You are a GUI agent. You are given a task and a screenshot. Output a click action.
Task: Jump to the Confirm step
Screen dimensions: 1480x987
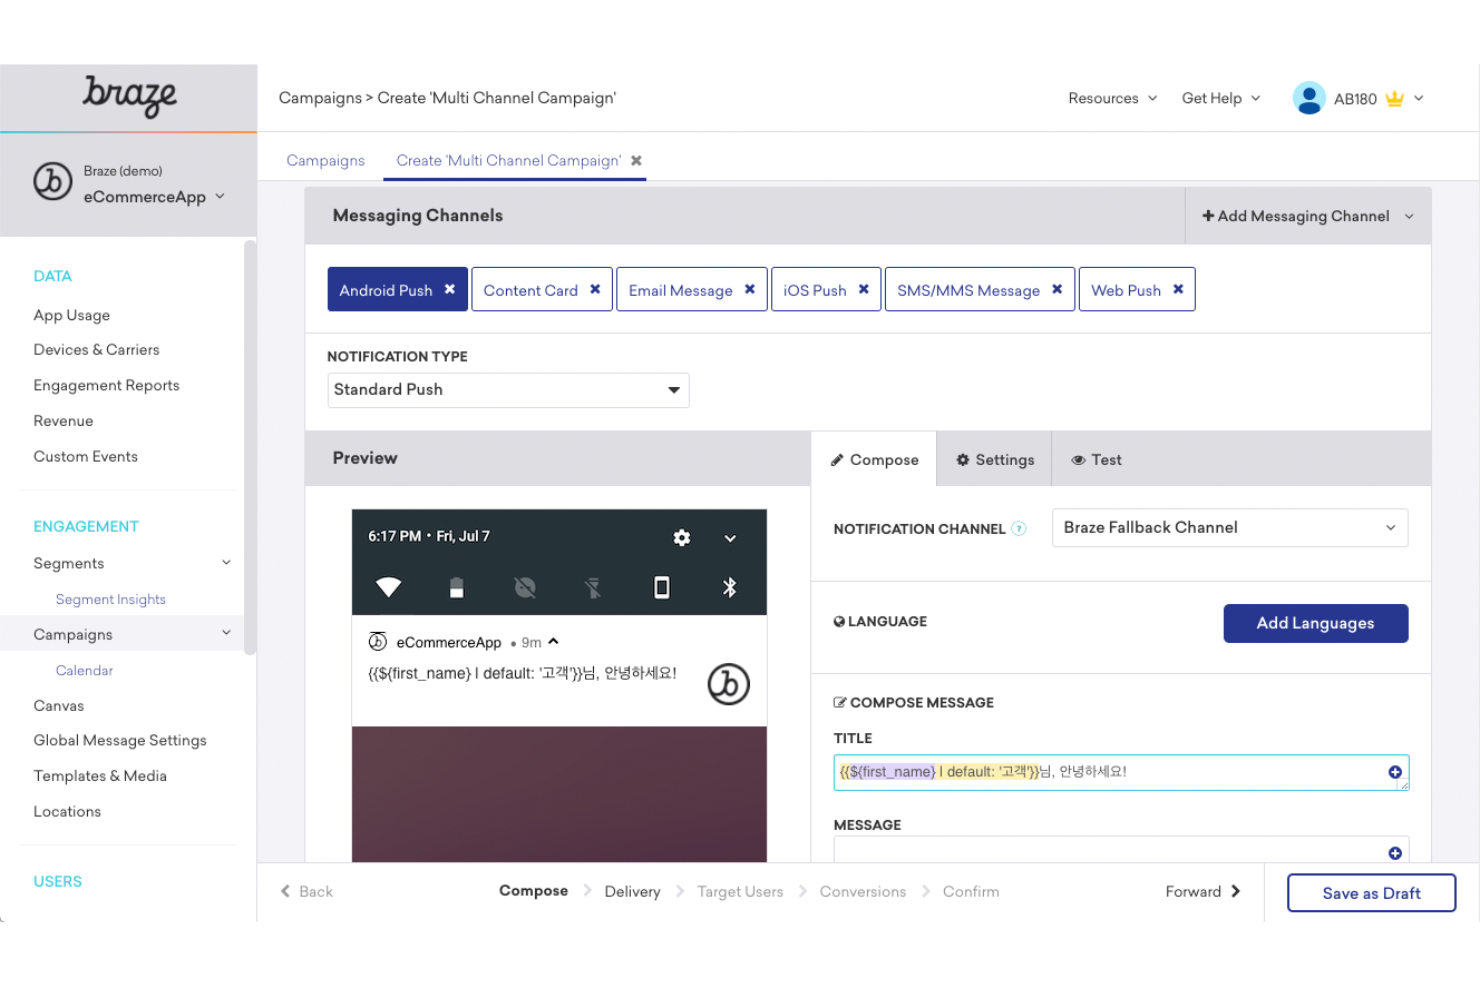point(971,891)
